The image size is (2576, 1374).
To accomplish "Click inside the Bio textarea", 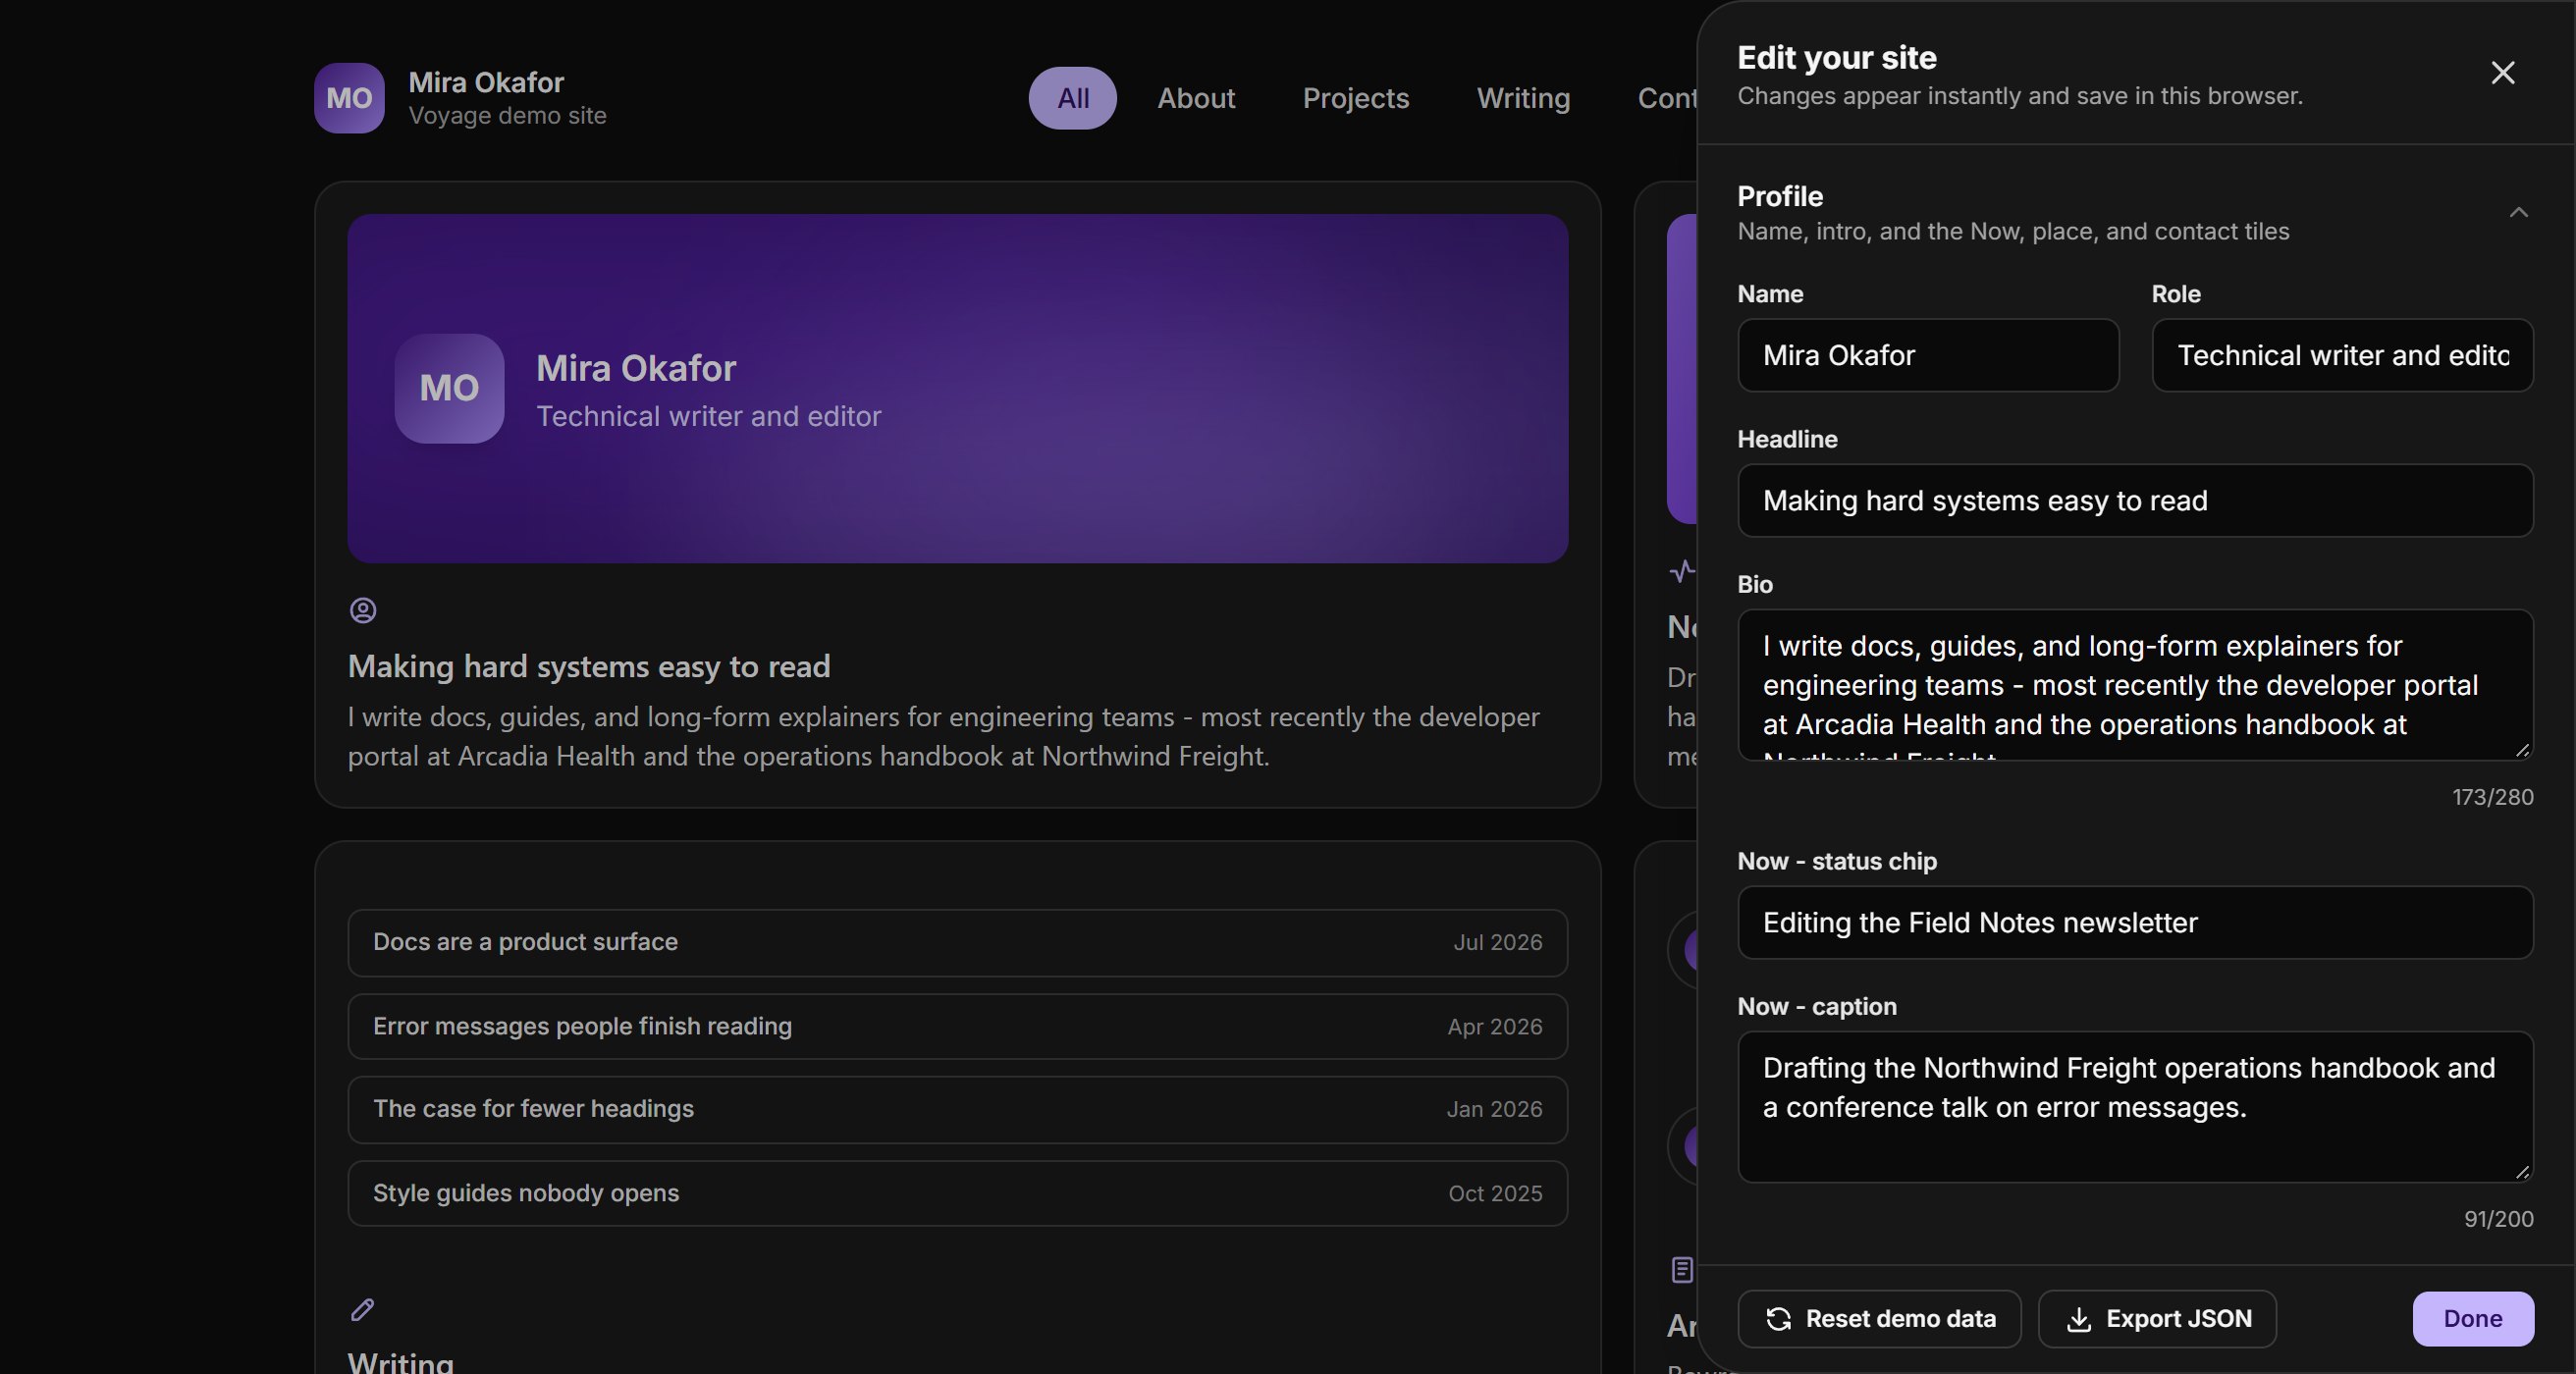I will tap(2135, 685).
